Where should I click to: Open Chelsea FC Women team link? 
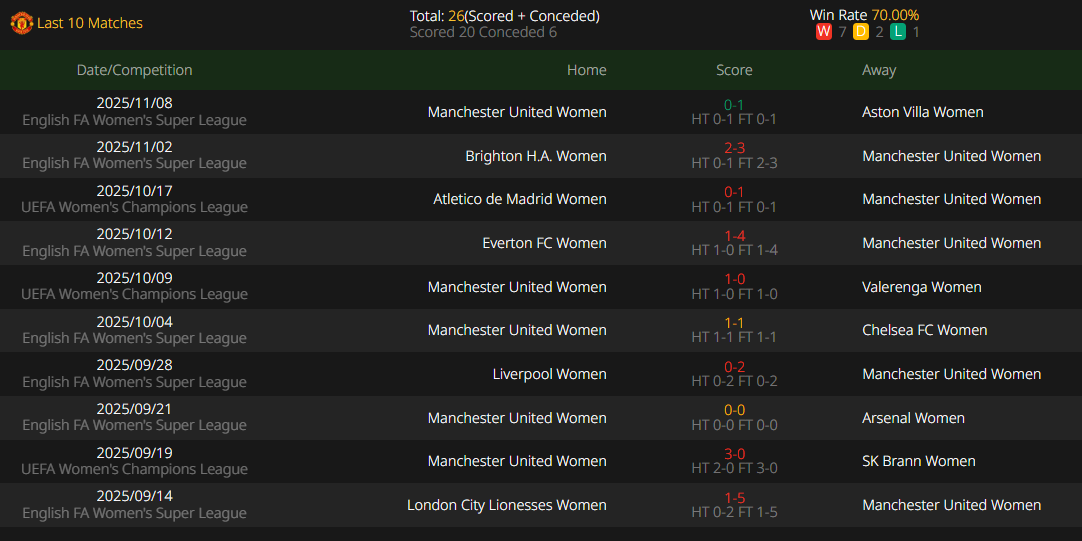[x=924, y=330]
